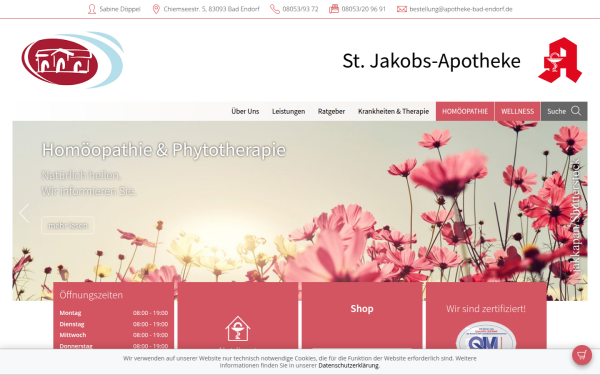Image resolution: width=600 pixels, height=375 pixels.
Task: Click the fax machine icon
Action: [334, 9]
